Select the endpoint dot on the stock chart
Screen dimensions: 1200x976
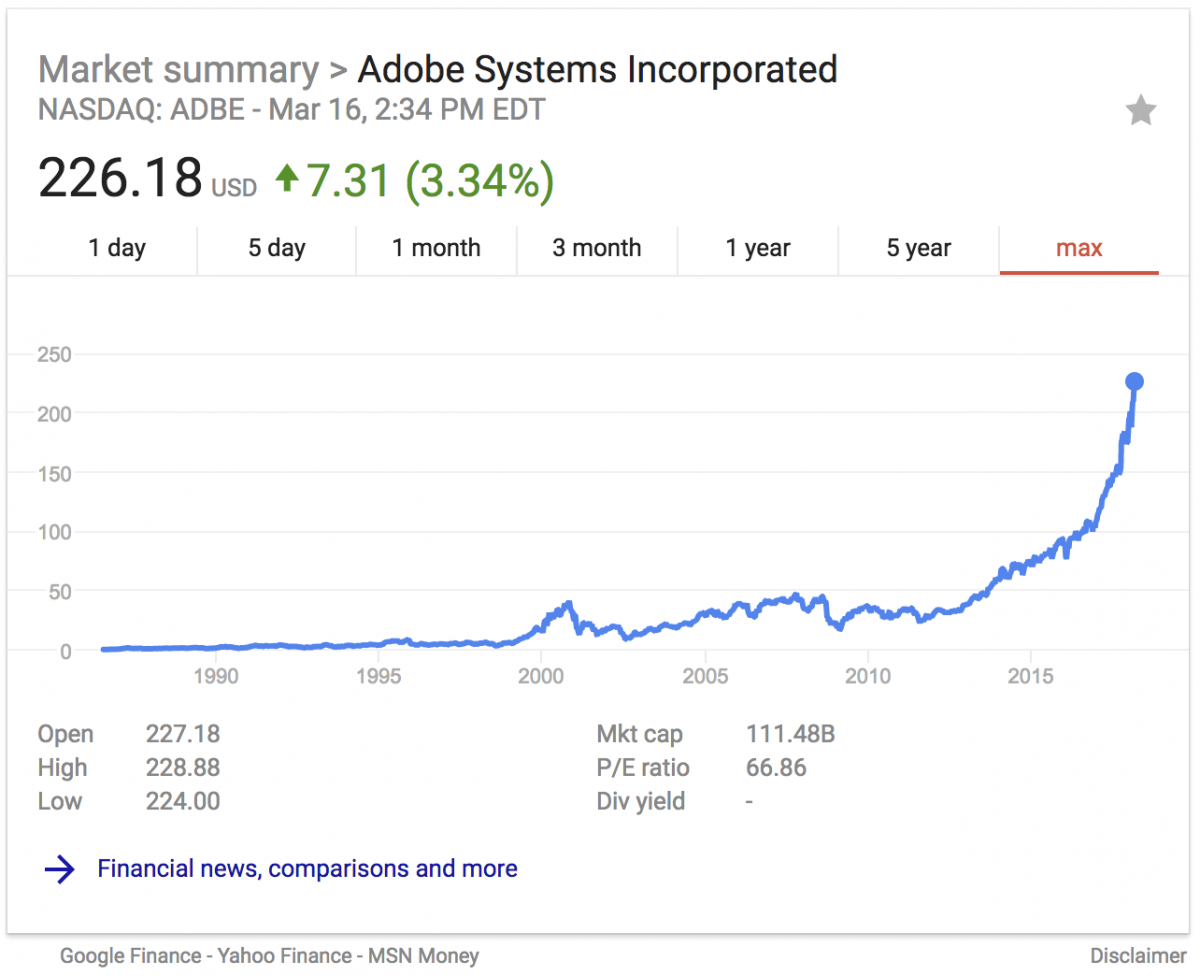(1135, 380)
